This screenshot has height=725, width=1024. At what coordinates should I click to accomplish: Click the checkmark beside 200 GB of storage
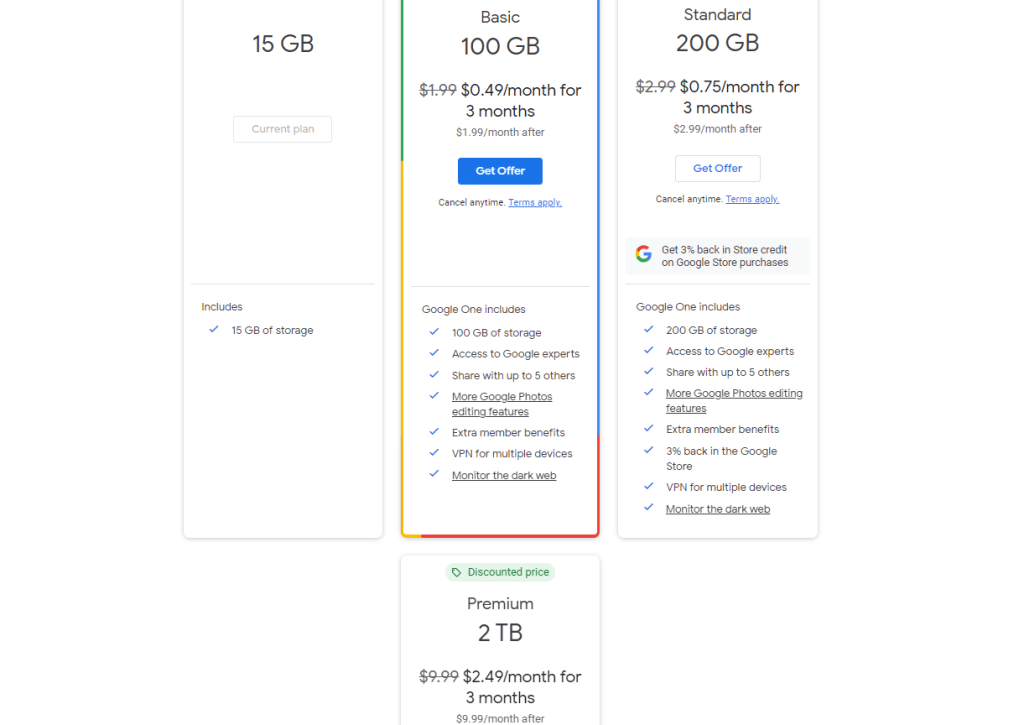[649, 329]
